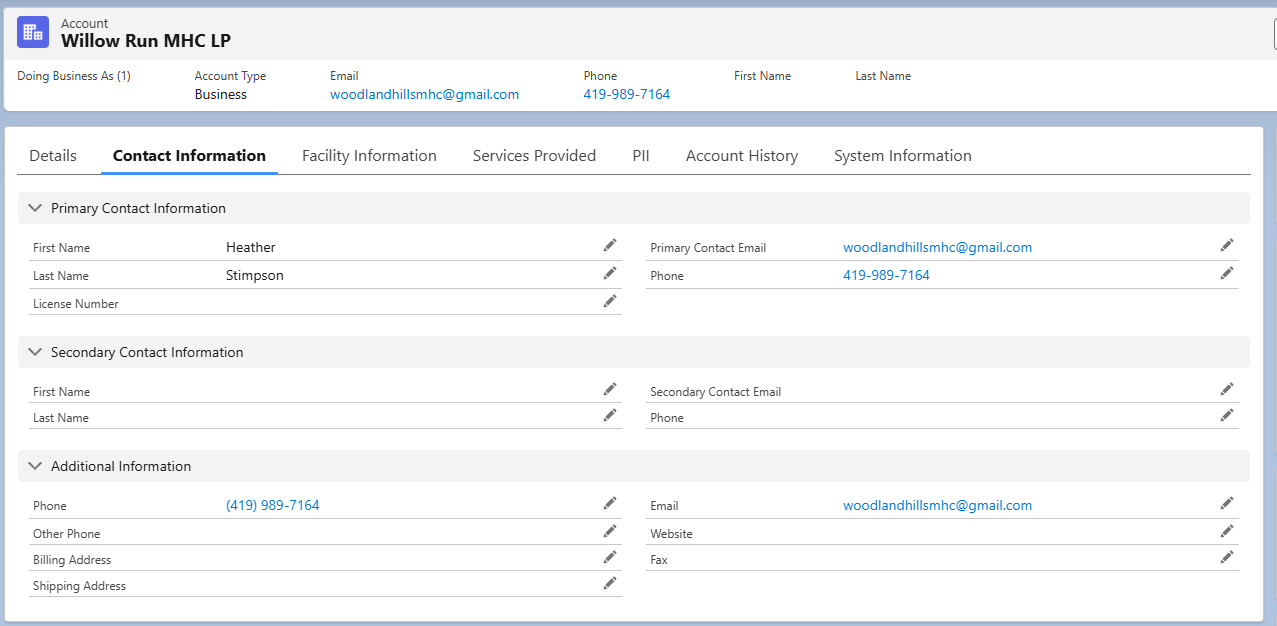
Task: Click the Shipping Address label
Action: click(79, 586)
